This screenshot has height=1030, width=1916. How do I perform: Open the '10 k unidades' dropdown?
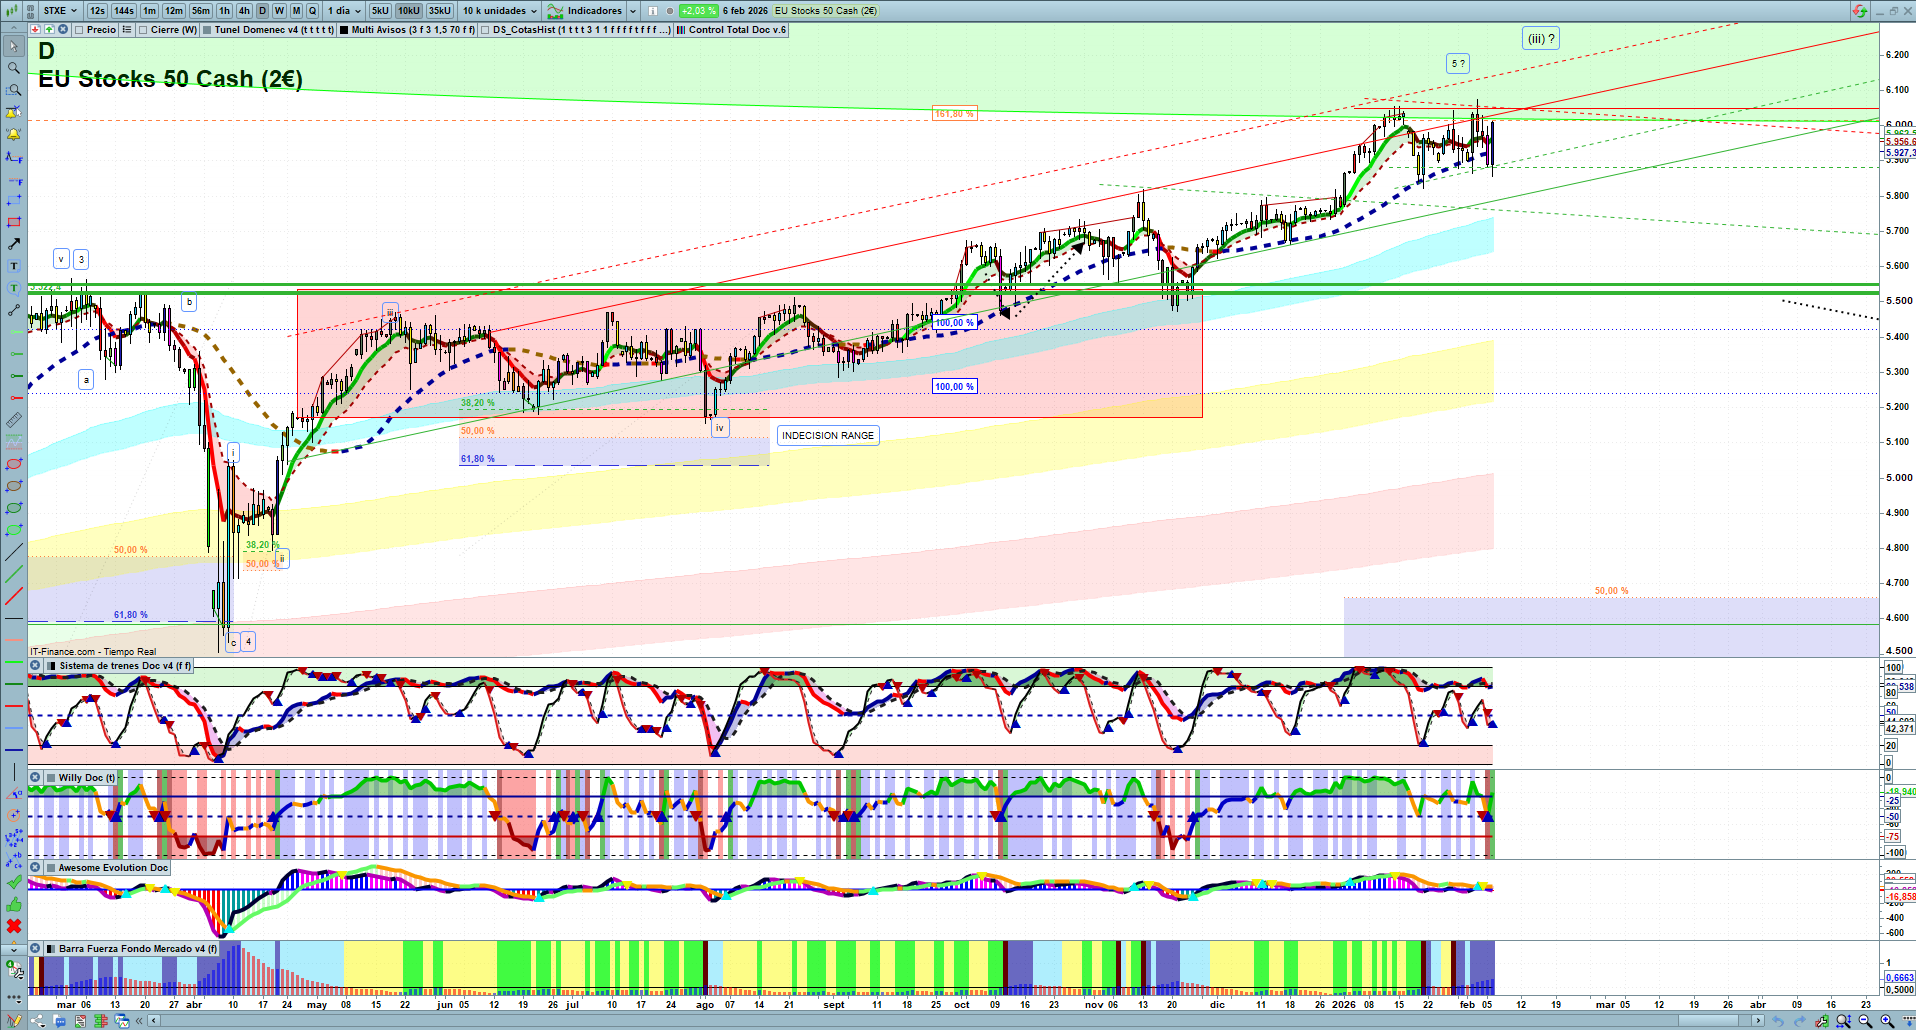(x=500, y=11)
